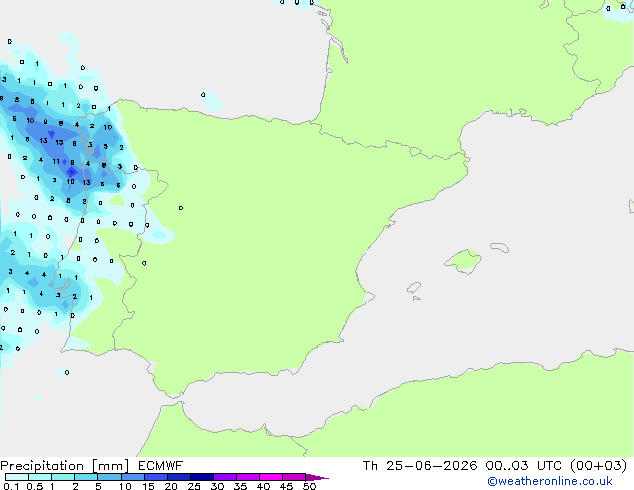Click the 45–50 mm legend swatch

click(x=294, y=477)
